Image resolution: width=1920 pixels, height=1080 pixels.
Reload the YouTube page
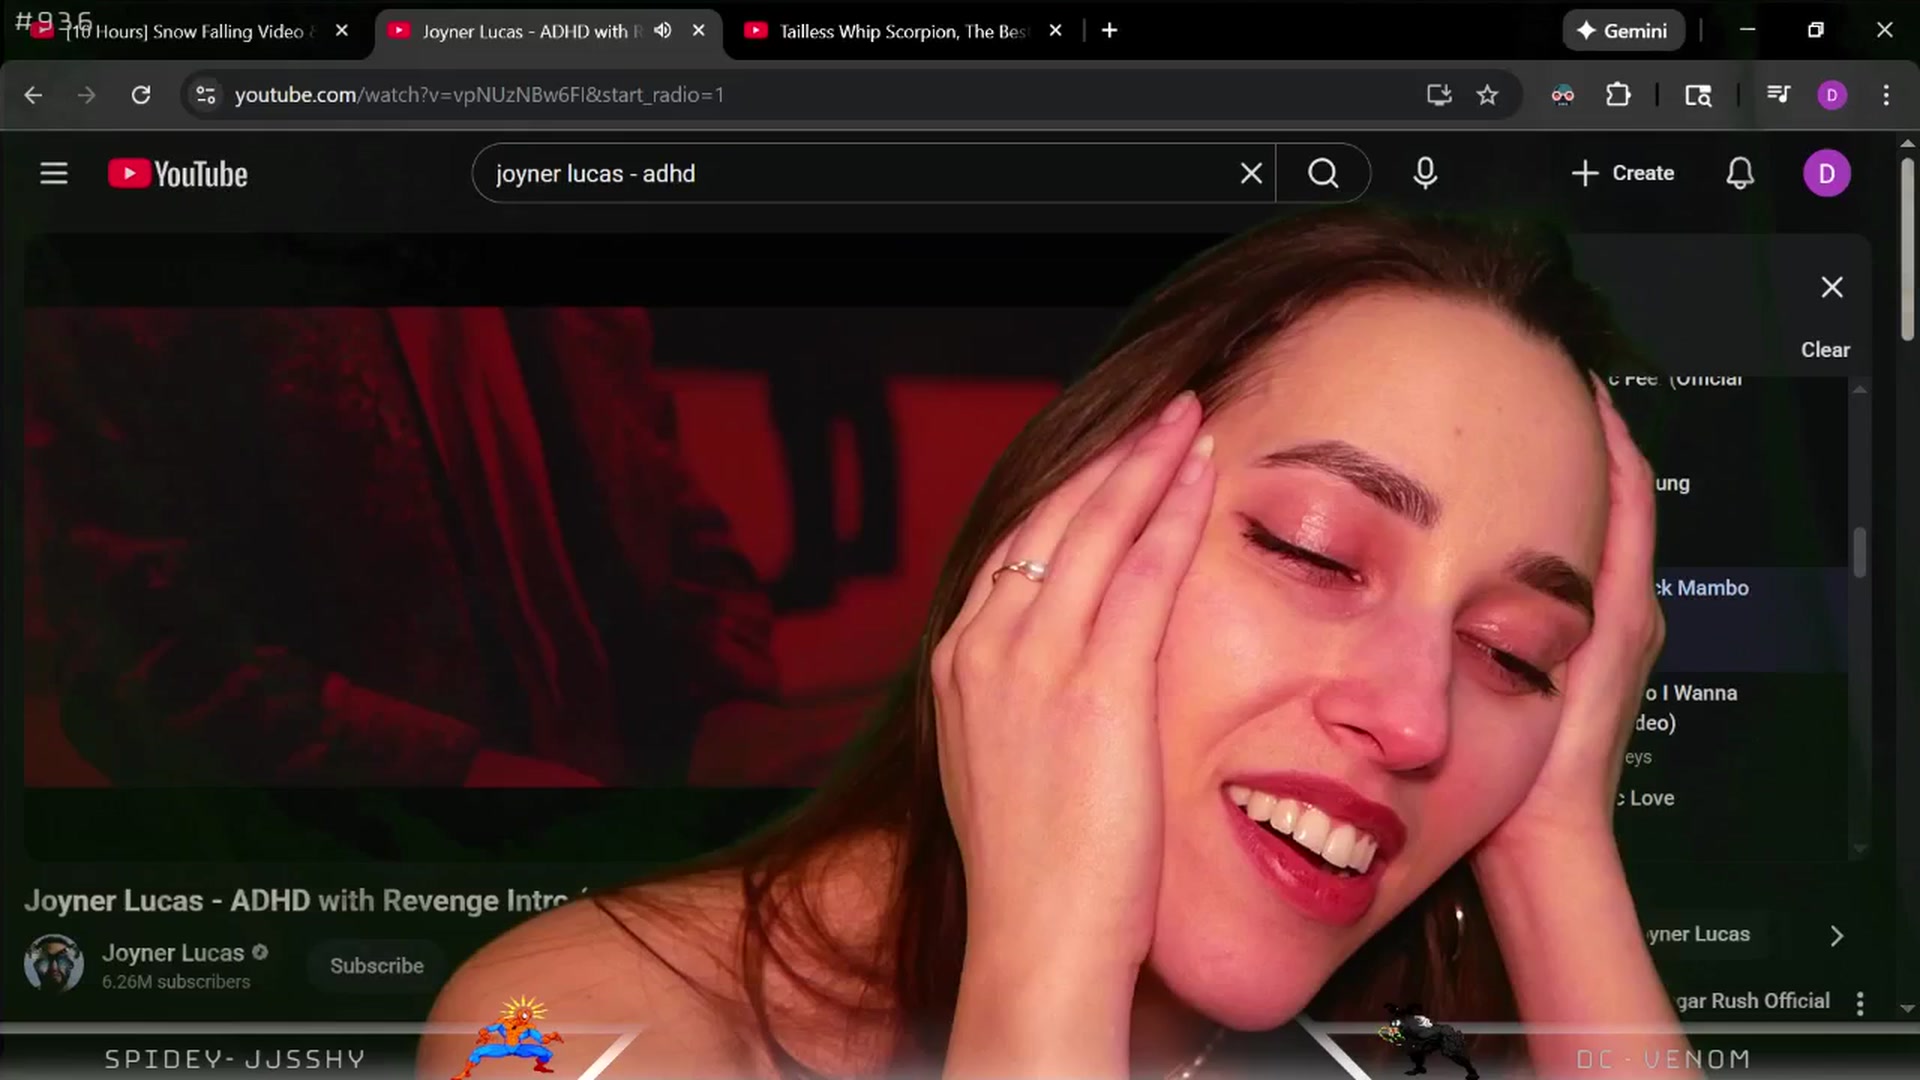pyautogui.click(x=141, y=95)
